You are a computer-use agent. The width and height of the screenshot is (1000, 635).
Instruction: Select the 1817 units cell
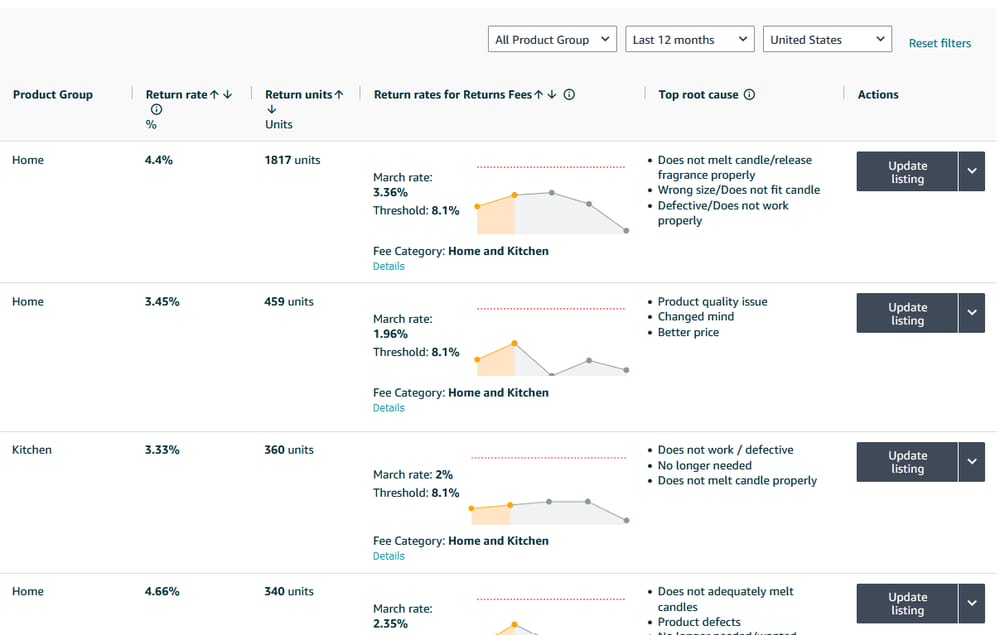(x=293, y=160)
